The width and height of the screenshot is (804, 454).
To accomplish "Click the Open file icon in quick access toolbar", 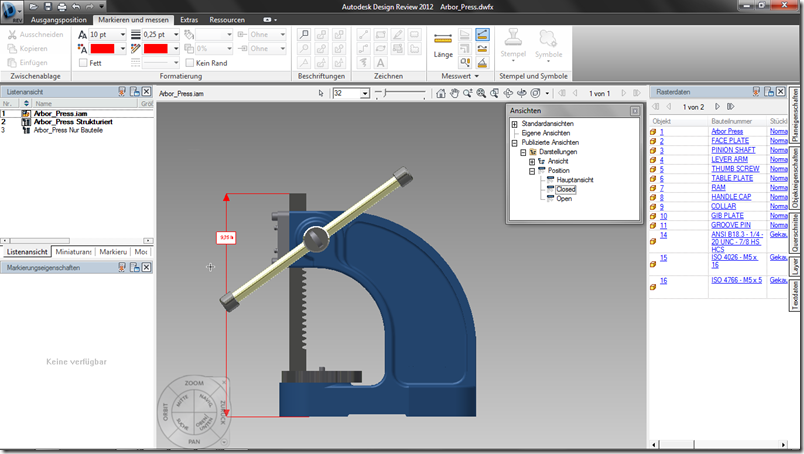I will [x=33, y=7].
